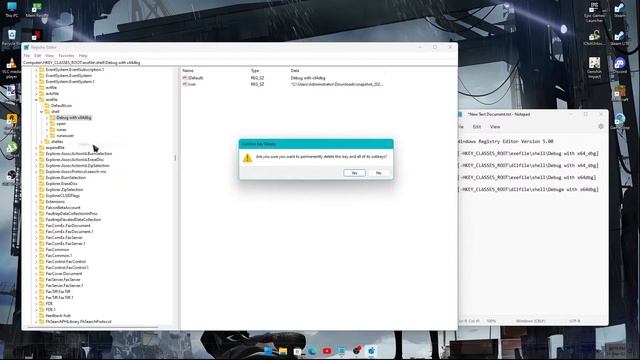This screenshot has height=360, width=640.
Task: Click the (Default) value string icon
Action: (x=184, y=78)
